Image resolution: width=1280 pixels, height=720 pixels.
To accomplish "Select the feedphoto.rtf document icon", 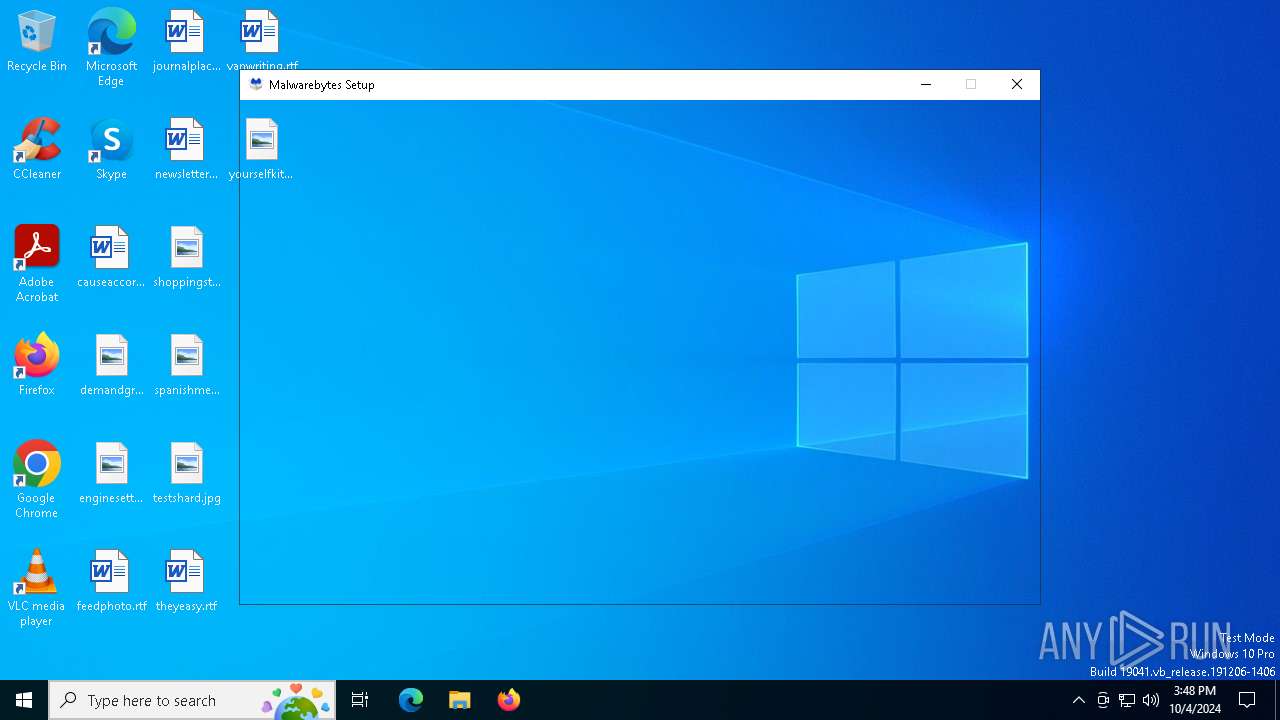I will 111,581.
